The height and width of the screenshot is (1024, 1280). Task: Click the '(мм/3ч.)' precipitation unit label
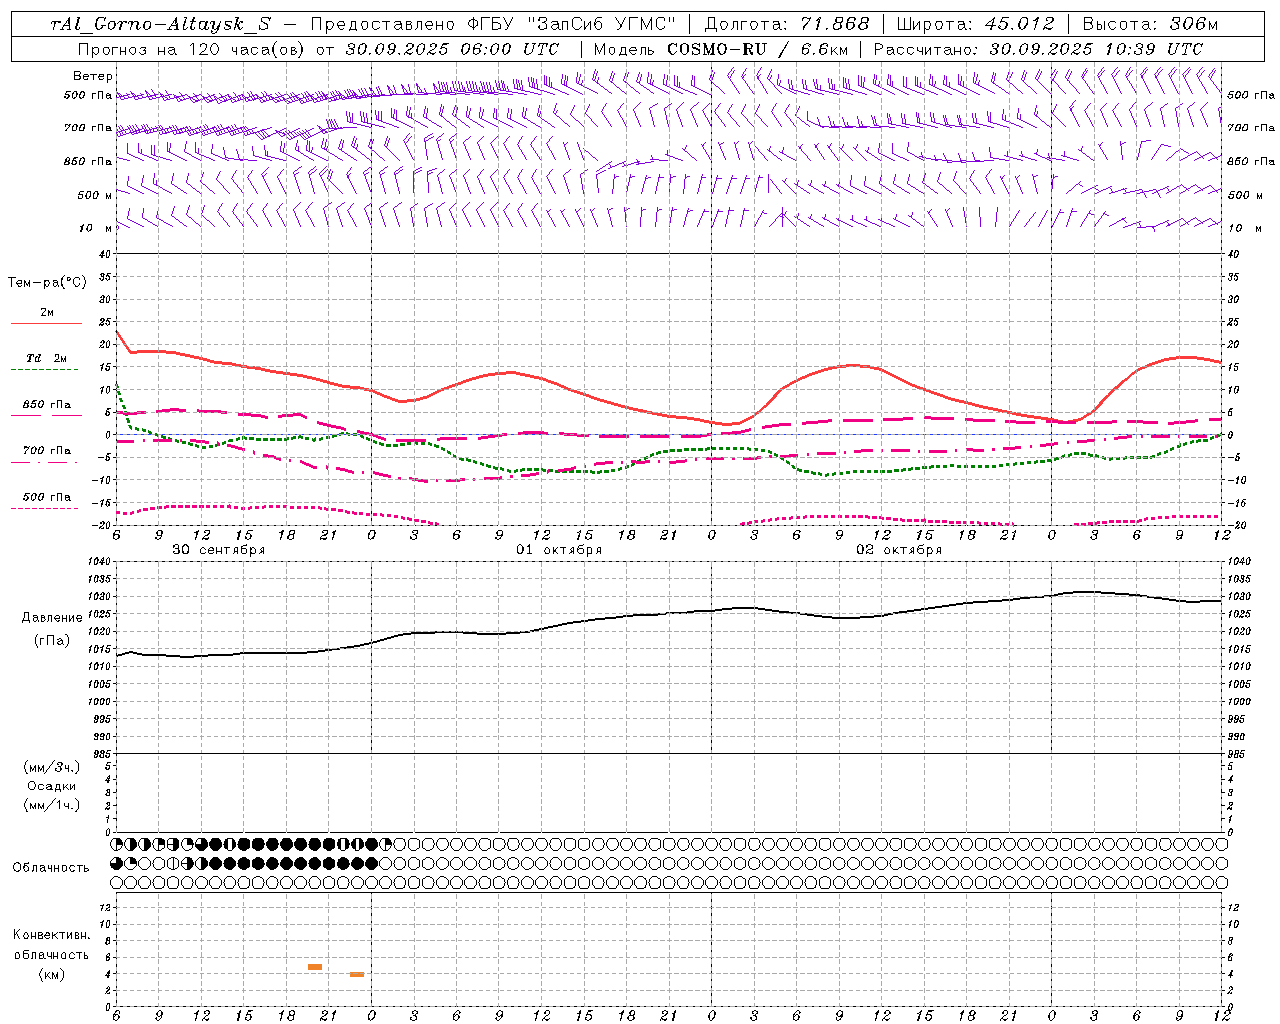click(x=52, y=767)
